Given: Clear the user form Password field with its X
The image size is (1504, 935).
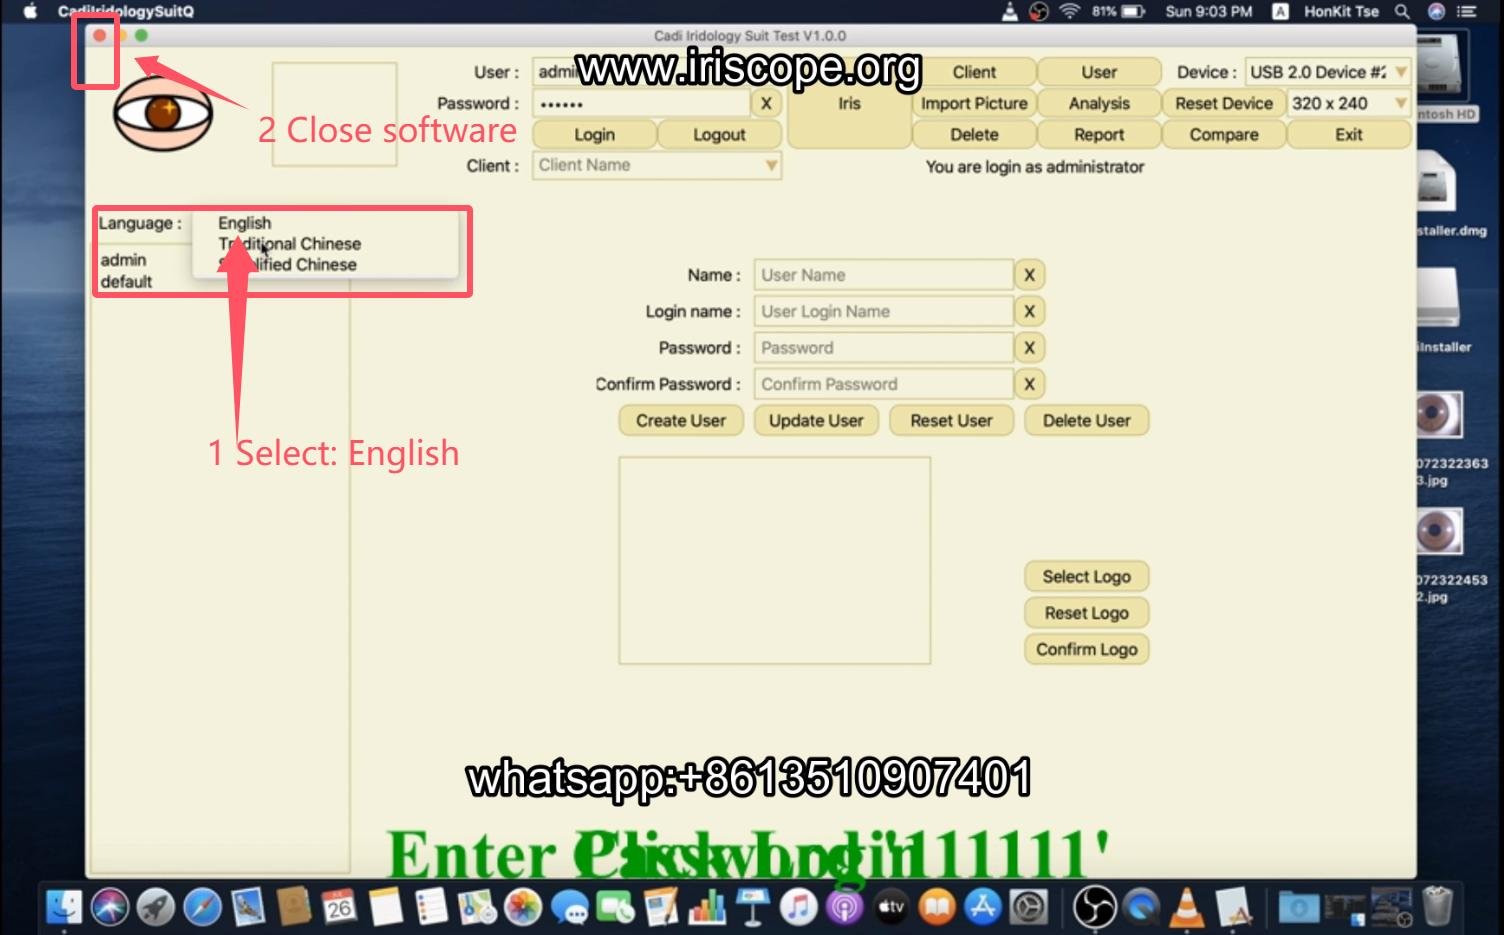Looking at the screenshot, I should coord(1029,348).
